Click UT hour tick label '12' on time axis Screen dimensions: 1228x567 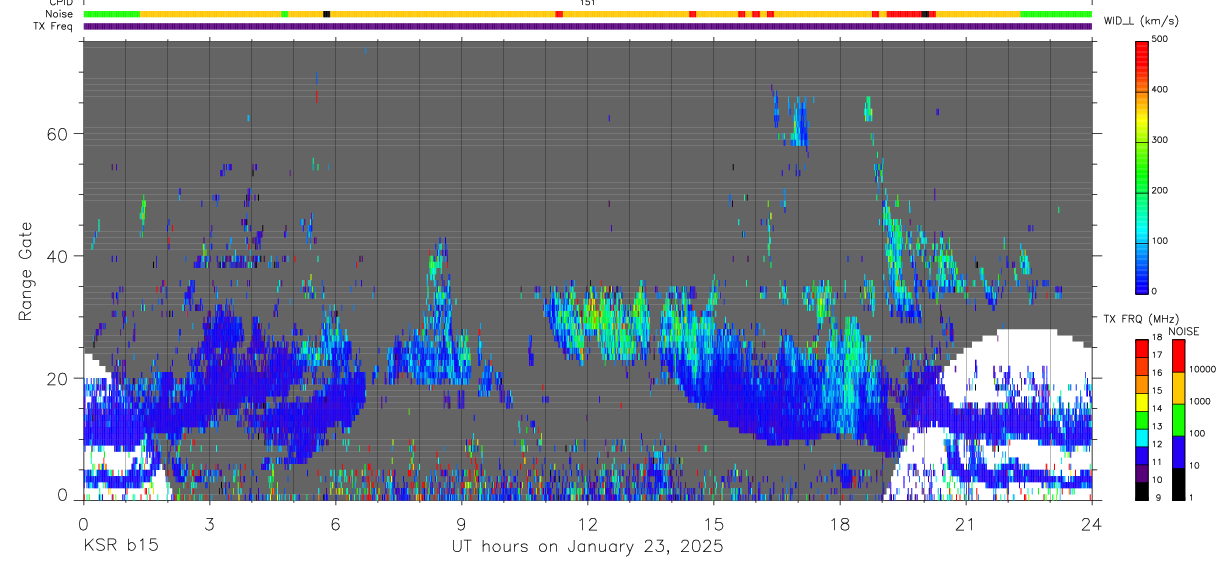pyautogui.click(x=588, y=523)
